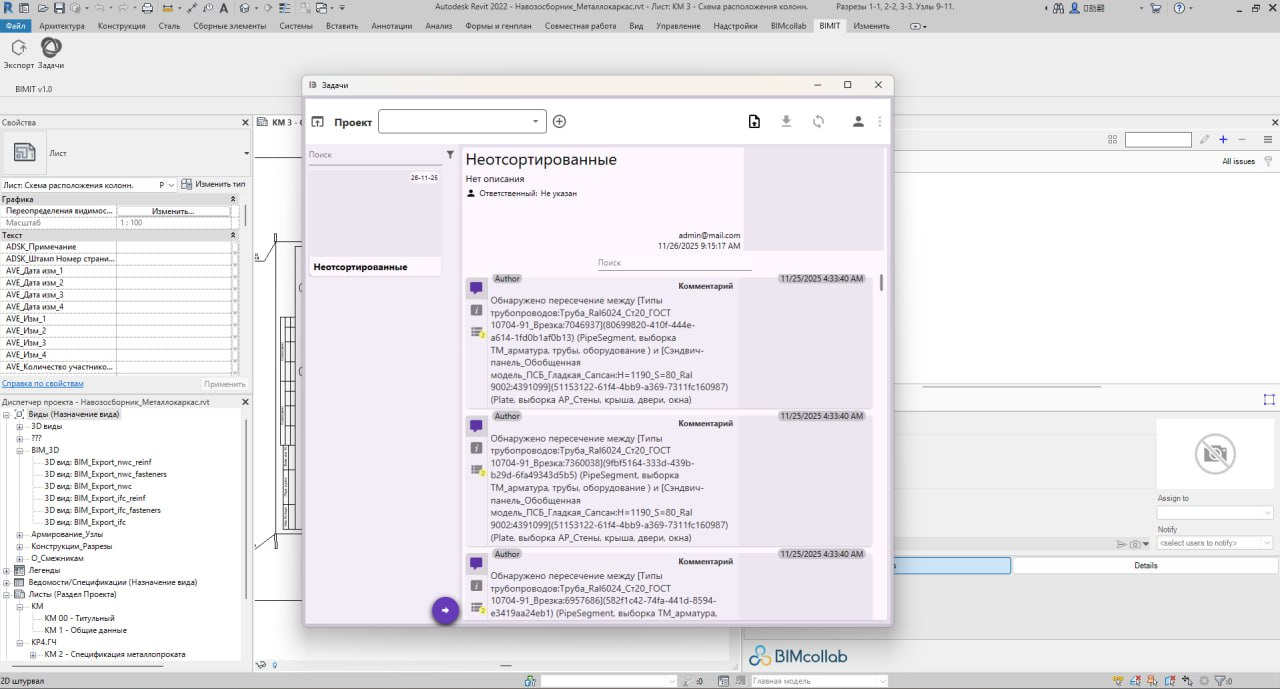Open the Справка по свойствам link

43,384
